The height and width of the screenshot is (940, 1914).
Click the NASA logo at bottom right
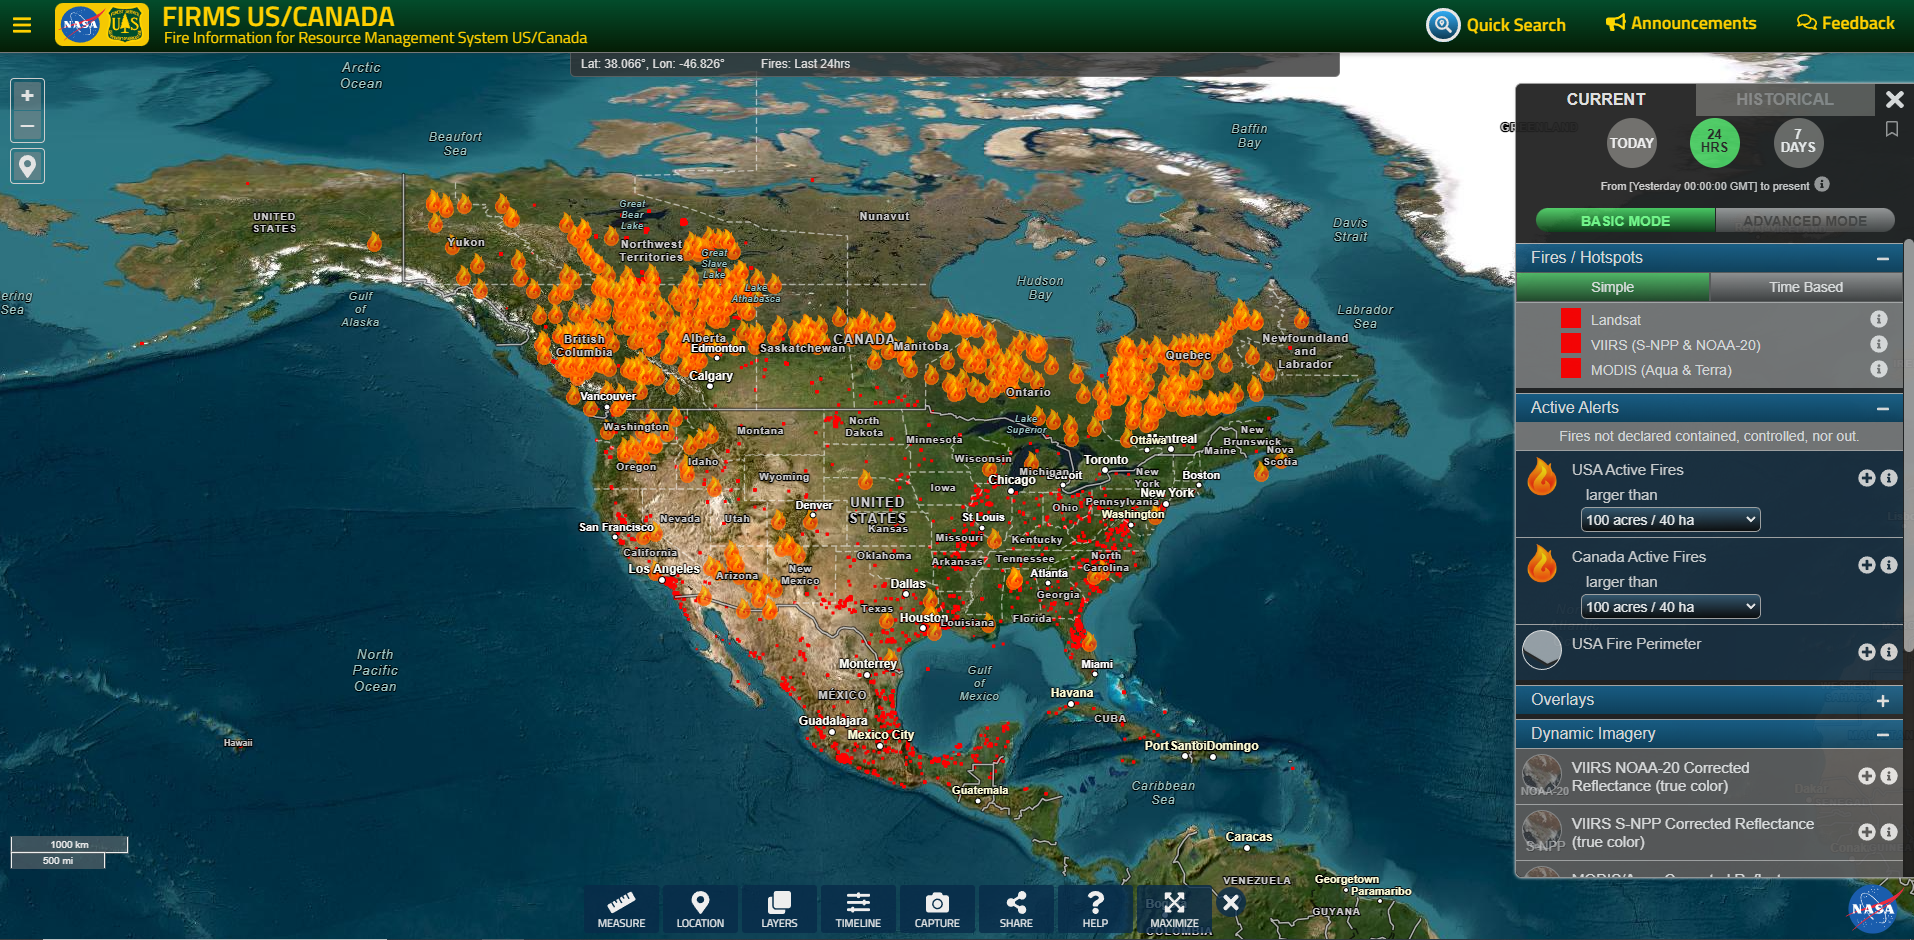[x=1872, y=909]
